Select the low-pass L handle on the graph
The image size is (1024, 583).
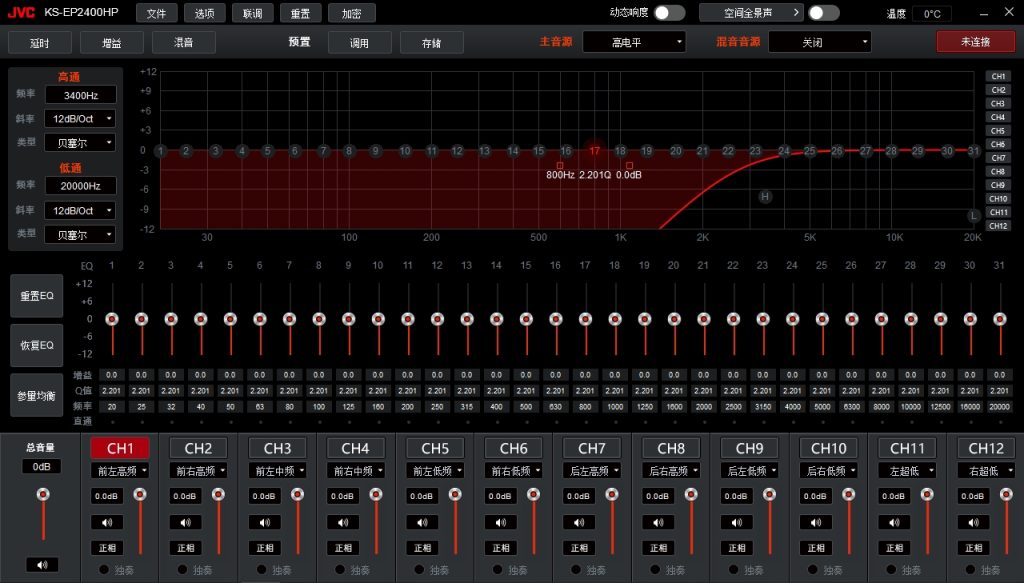[x=973, y=215]
